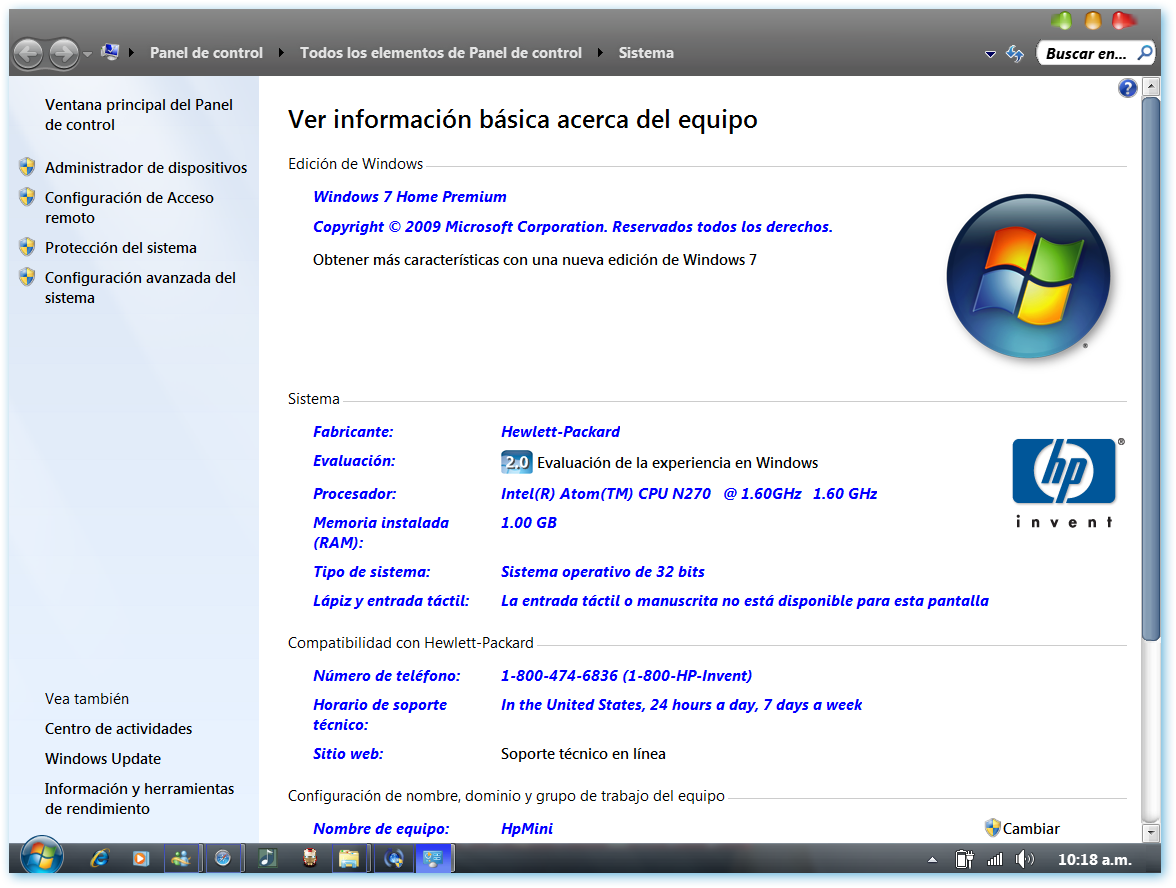Expand arrow before Panel de control breadcrumb
This screenshot has width=1176, height=888.
pyautogui.click(x=132, y=52)
